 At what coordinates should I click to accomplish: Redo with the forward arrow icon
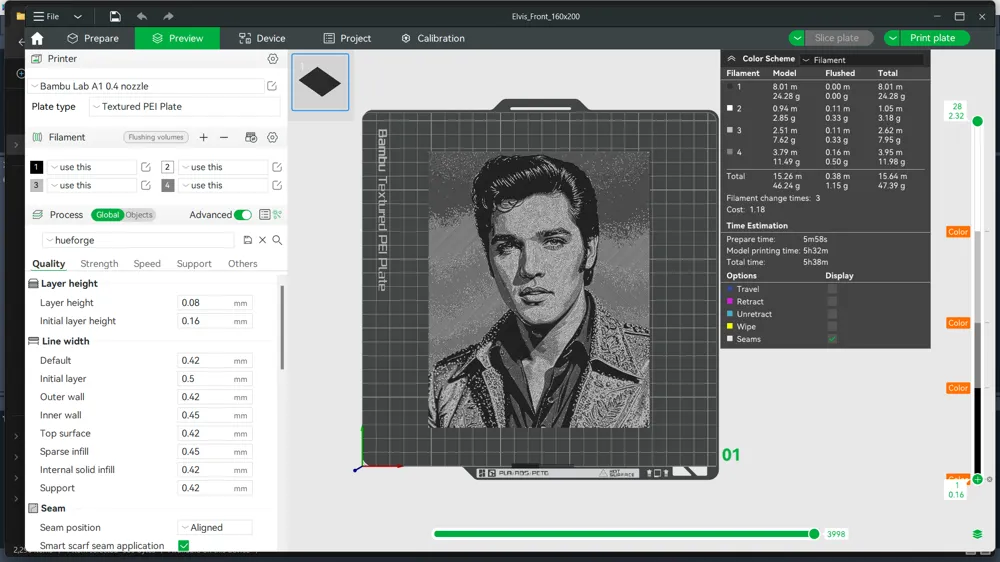pyautogui.click(x=168, y=17)
